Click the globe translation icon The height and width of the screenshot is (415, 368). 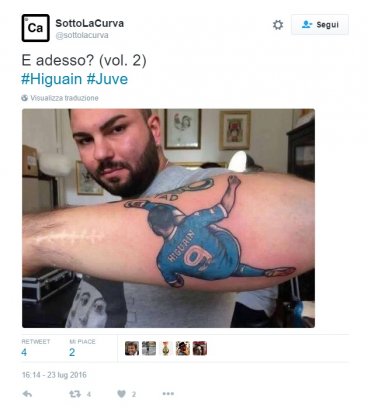(25, 98)
